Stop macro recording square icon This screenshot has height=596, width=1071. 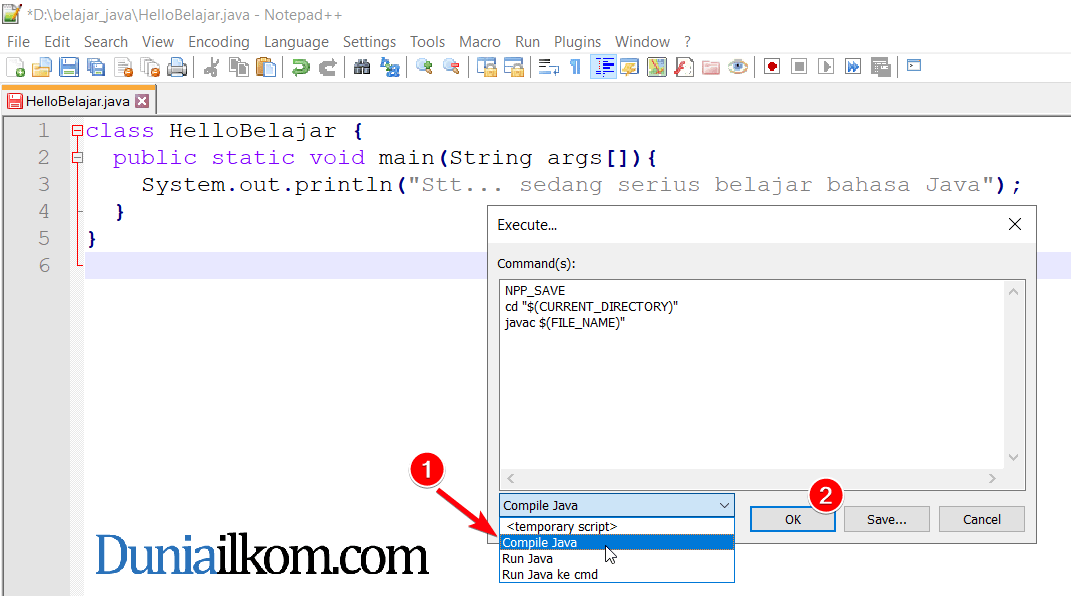click(x=799, y=67)
